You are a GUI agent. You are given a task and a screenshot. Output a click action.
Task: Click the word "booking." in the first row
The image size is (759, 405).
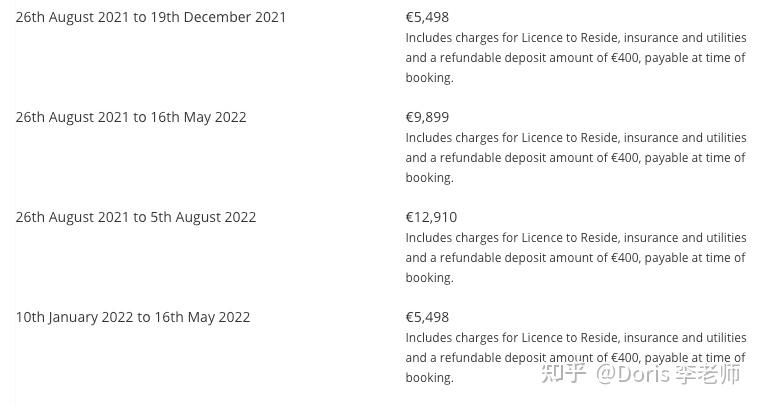(429, 78)
